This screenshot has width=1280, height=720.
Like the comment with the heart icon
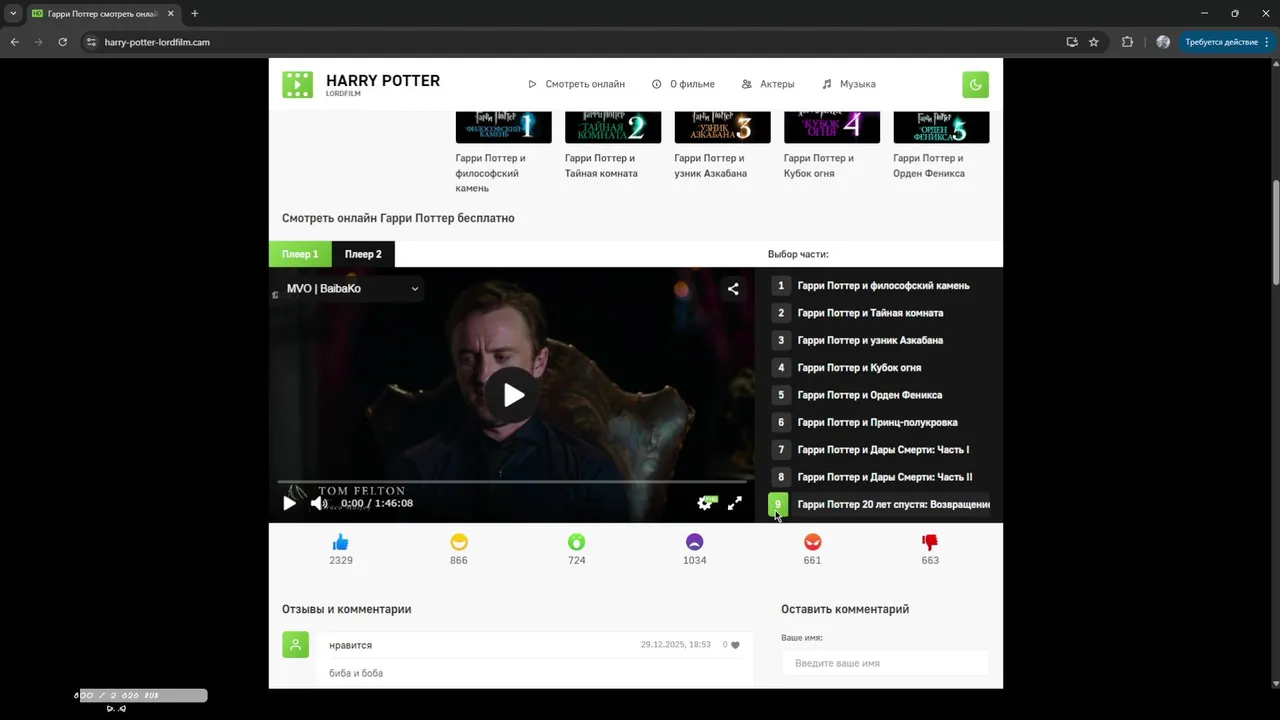click(735, 645)
